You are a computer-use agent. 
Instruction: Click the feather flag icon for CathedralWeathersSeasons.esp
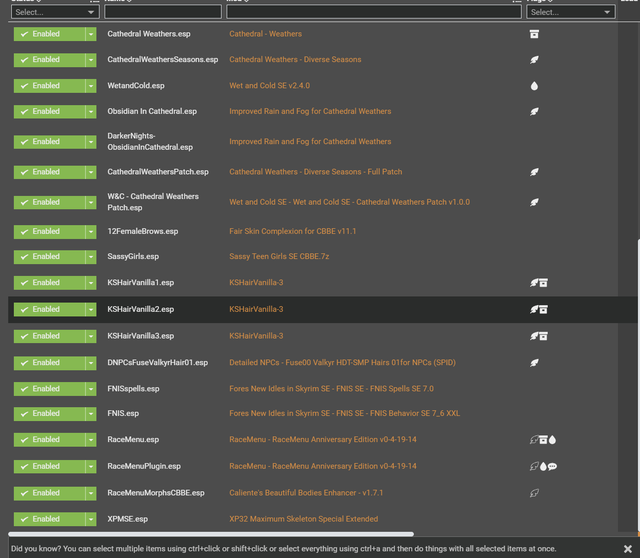click(x=534, y=60)
